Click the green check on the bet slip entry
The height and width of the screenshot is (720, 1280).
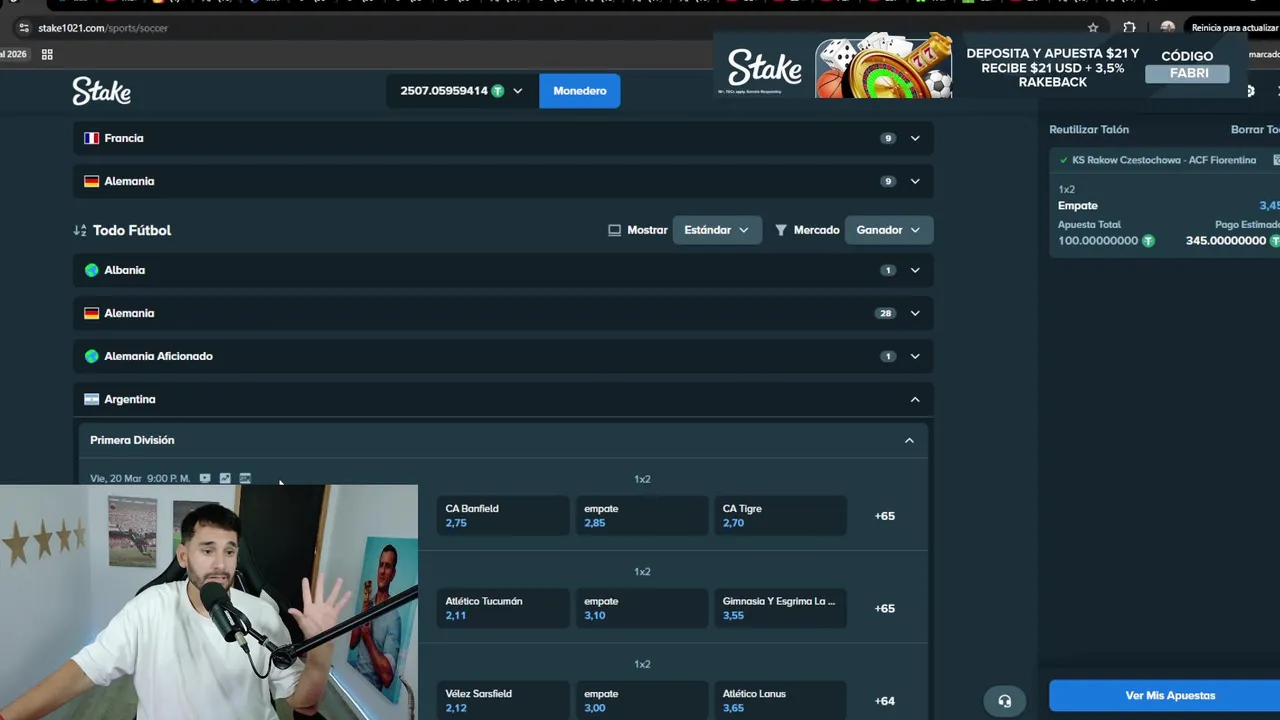1063,160
